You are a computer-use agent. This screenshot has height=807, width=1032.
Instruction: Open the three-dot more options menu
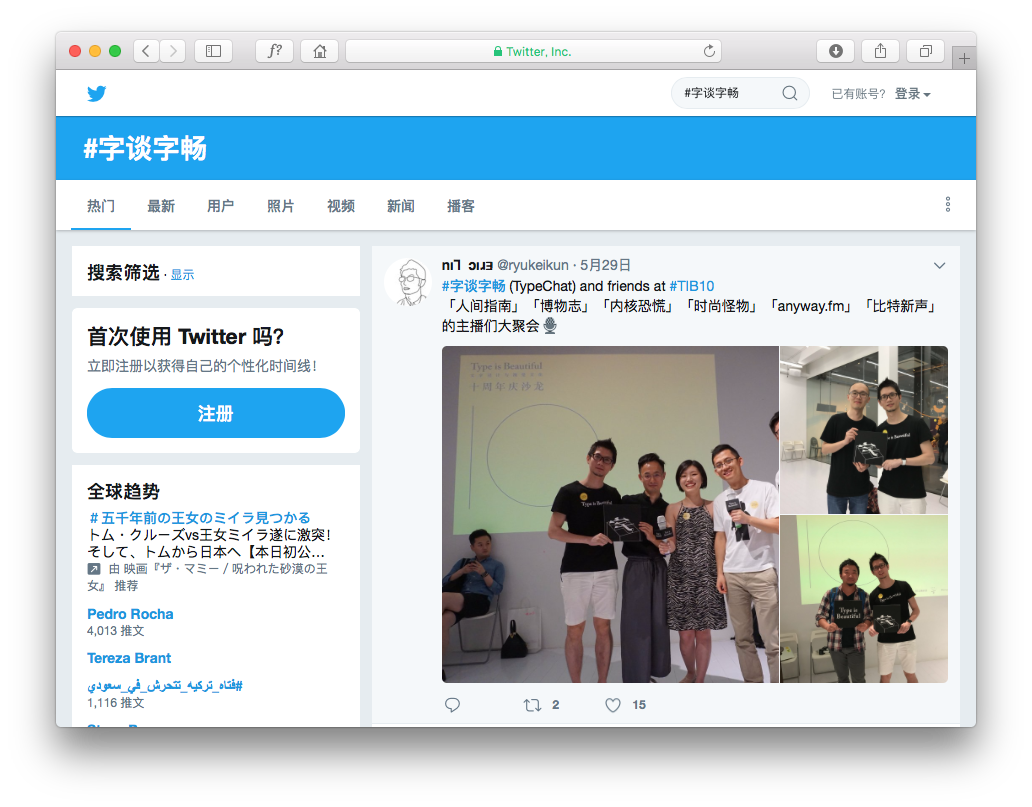click(948, 204)
